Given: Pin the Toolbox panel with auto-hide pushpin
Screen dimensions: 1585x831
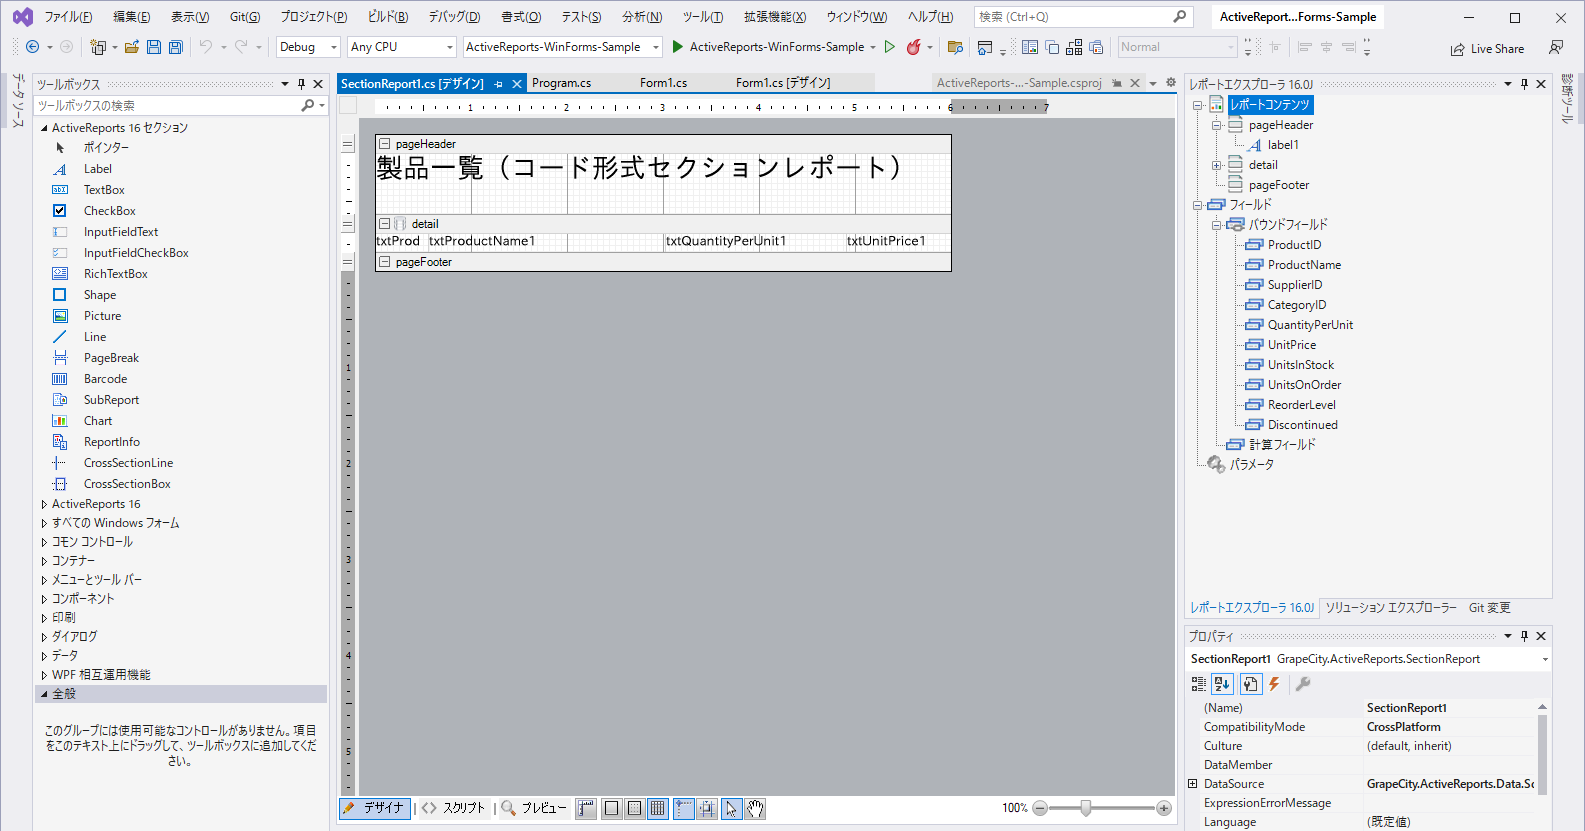Looking at the screenshot, I should click(x=302, y=84).
